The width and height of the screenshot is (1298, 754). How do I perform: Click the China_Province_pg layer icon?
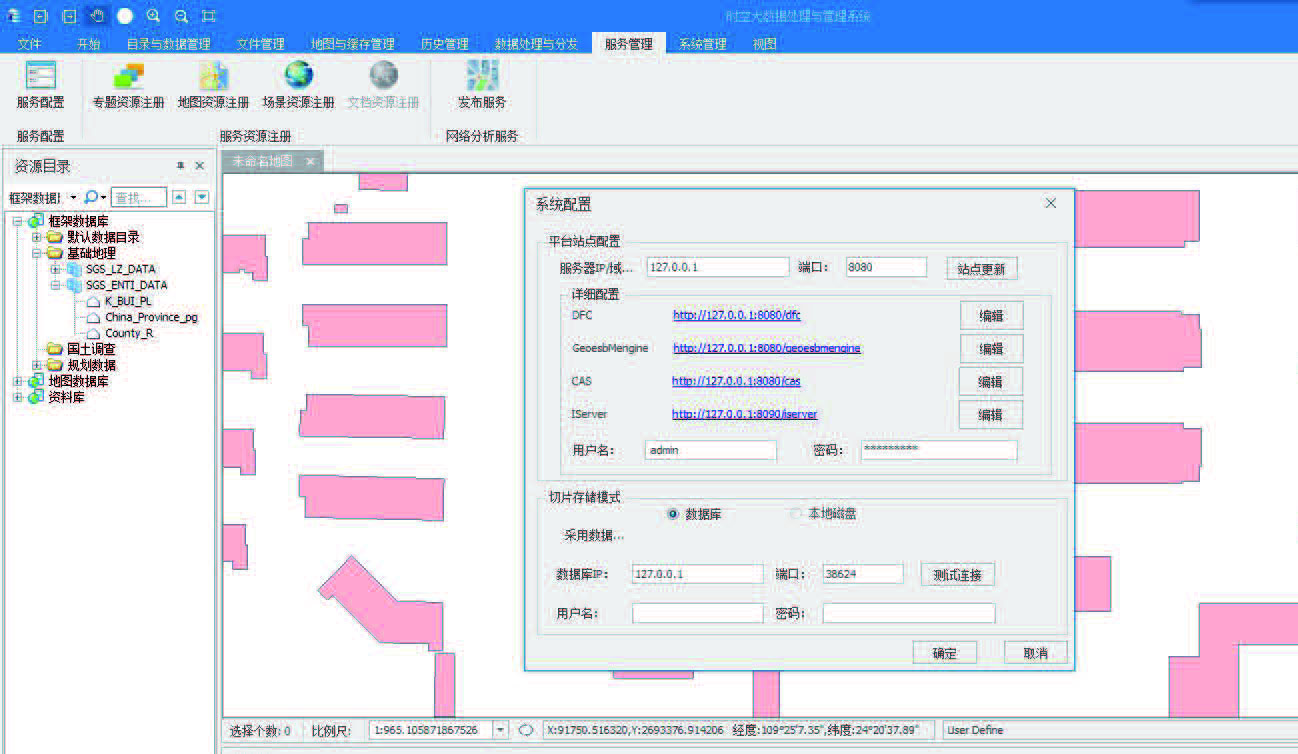click(93, 317)
